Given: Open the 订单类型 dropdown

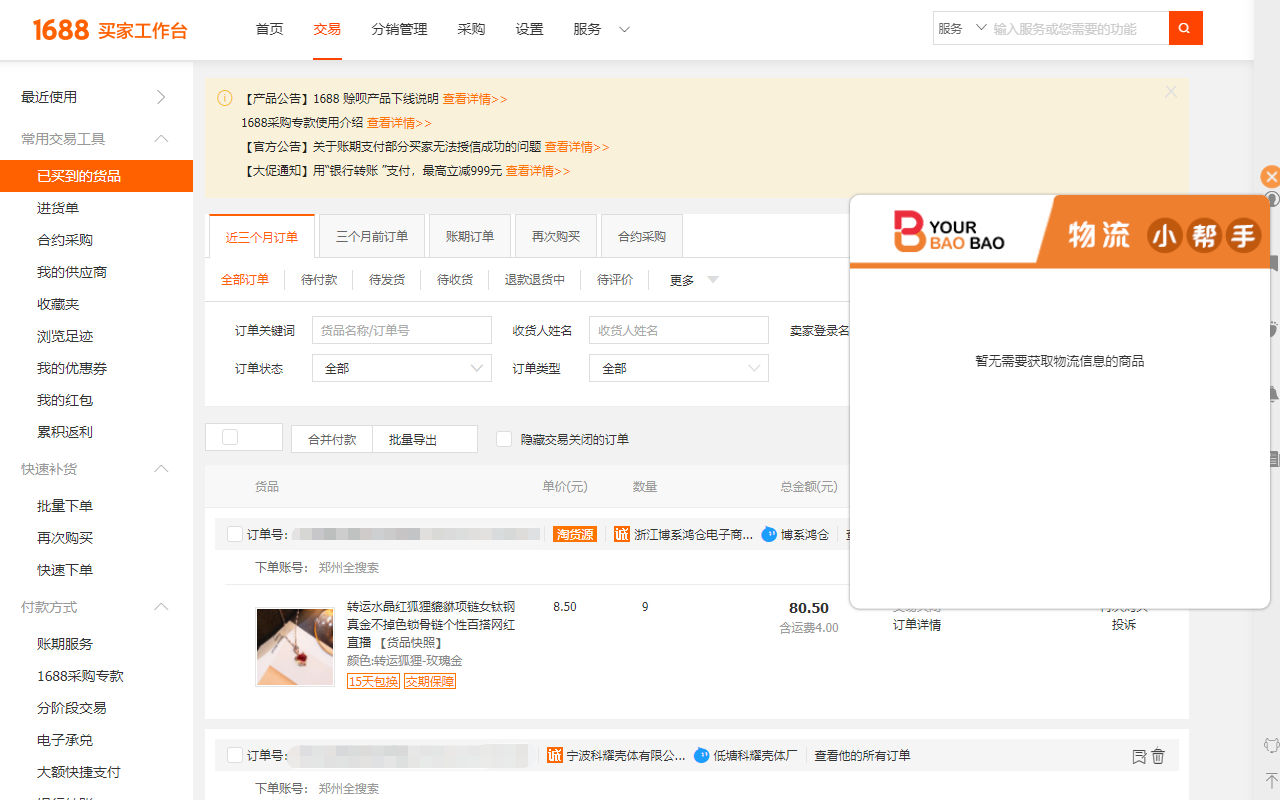Looking at the screenshot, I should click(x=679, y=368).
